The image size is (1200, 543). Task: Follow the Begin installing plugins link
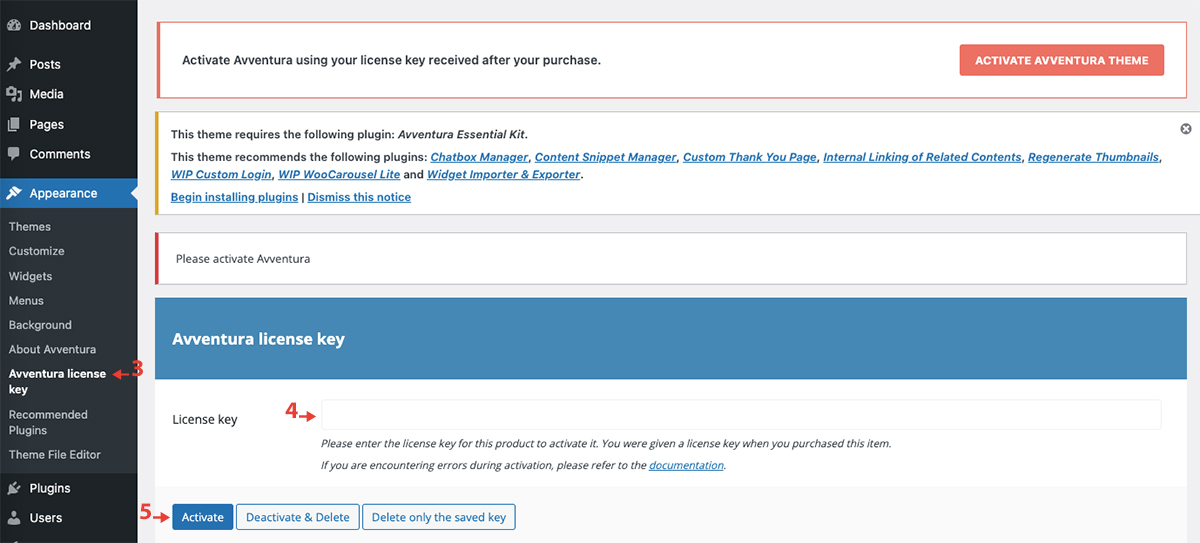coord(234,197)
